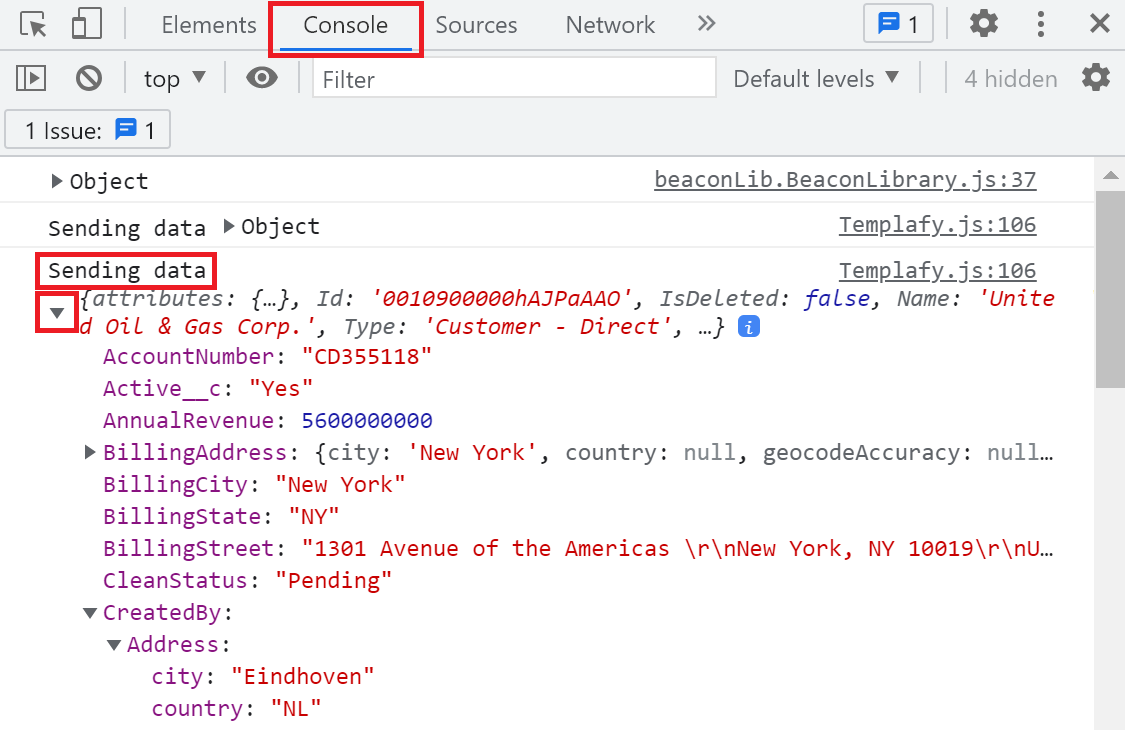The width and height of the screenshot is (1125, 730).
Task: Select the CleanStatus "Pending" value
Action: 334,581
